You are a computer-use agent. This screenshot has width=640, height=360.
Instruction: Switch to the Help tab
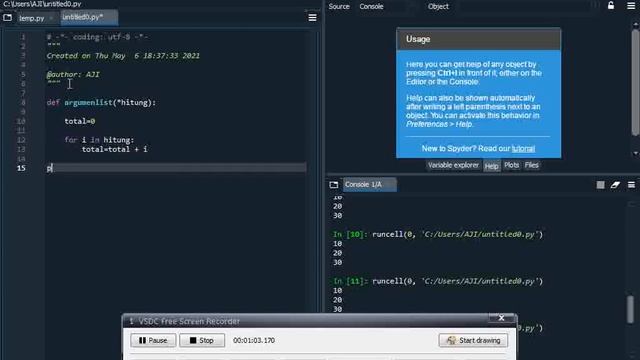pyautogui.click(x=491, y=166)
